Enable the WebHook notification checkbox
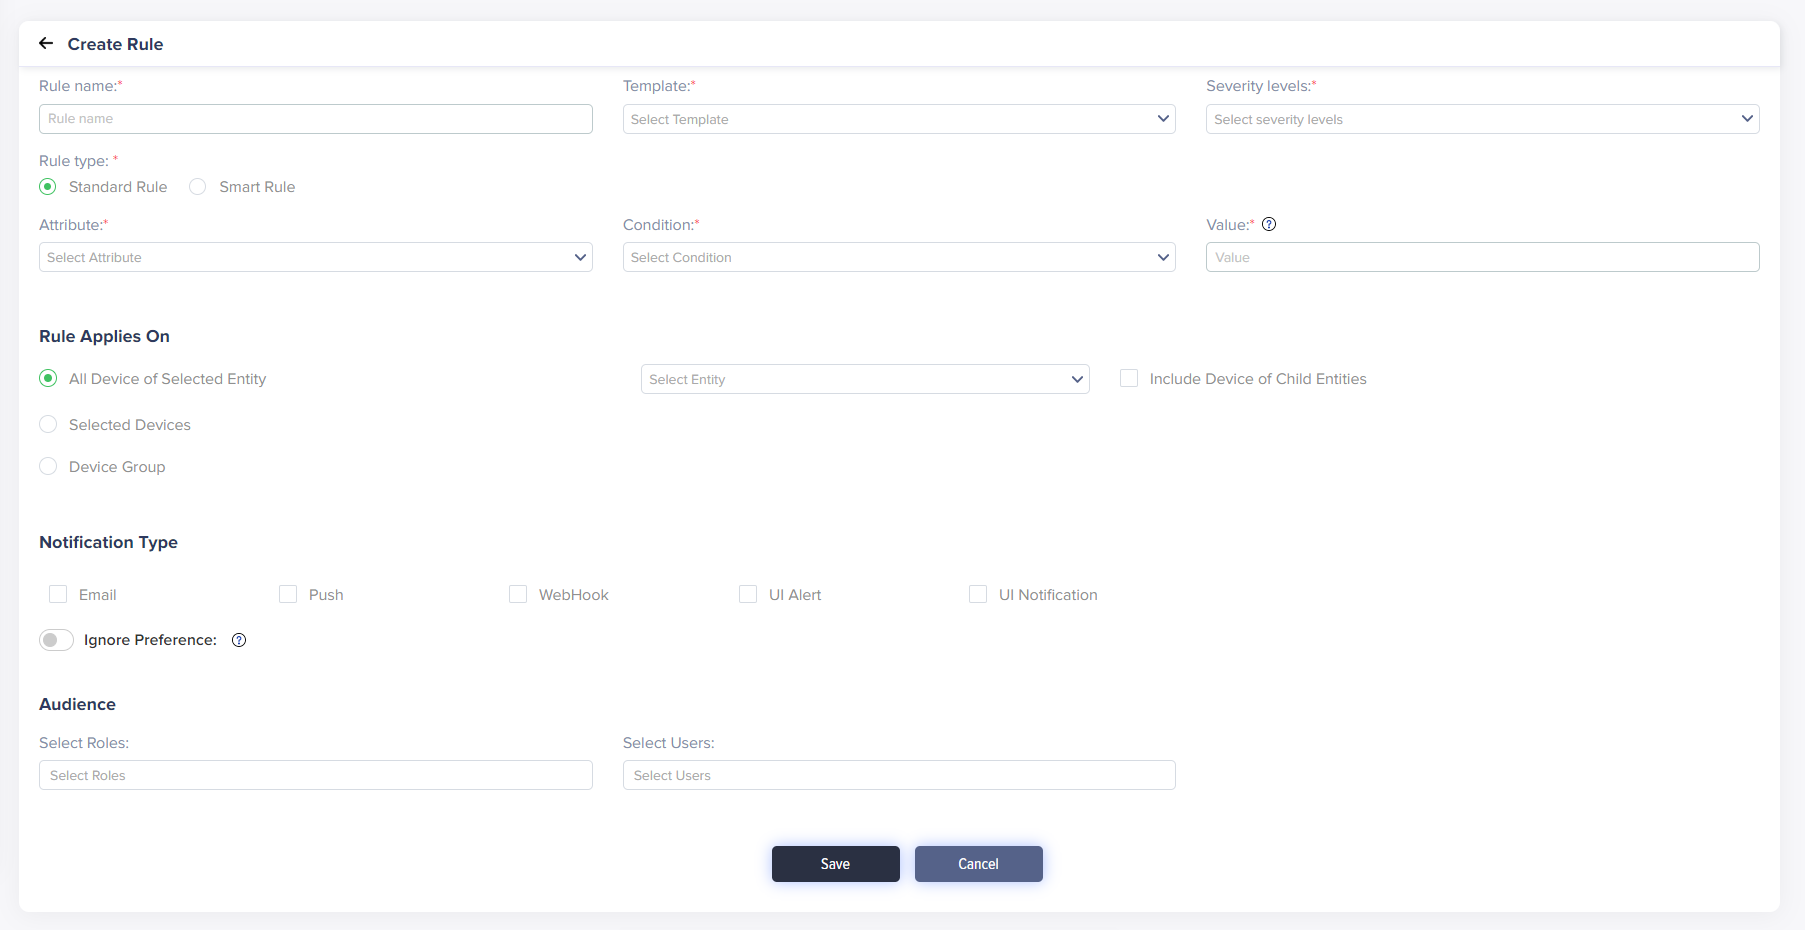 pos(518,594)
